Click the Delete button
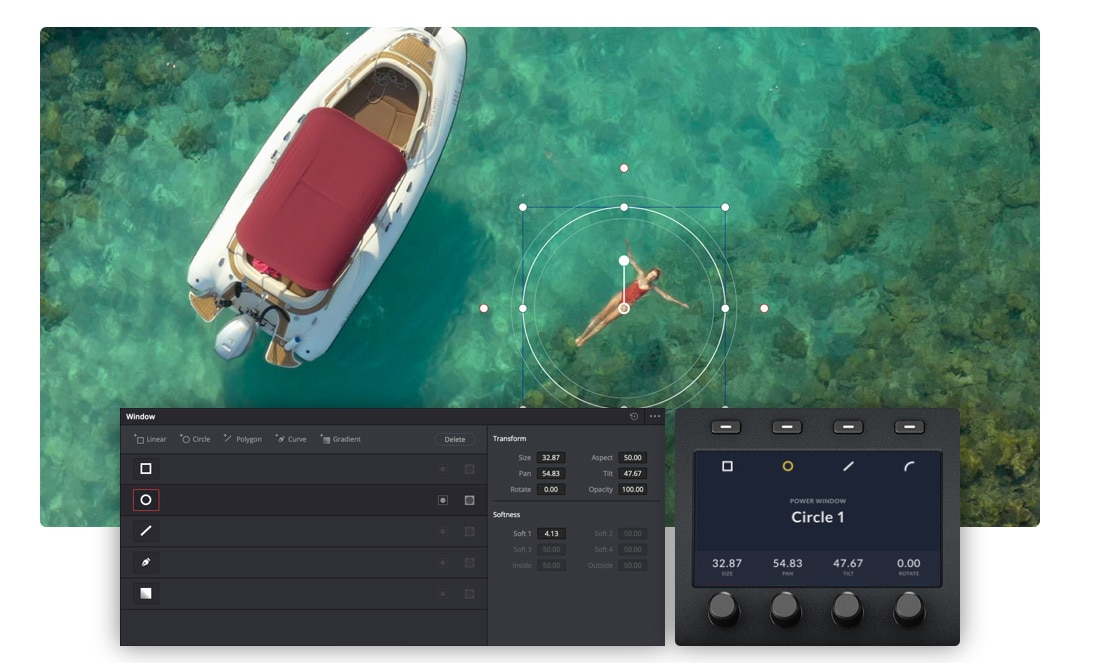Screen dimensions: 1112x672 pyautogui.click(x=455, y=439)
